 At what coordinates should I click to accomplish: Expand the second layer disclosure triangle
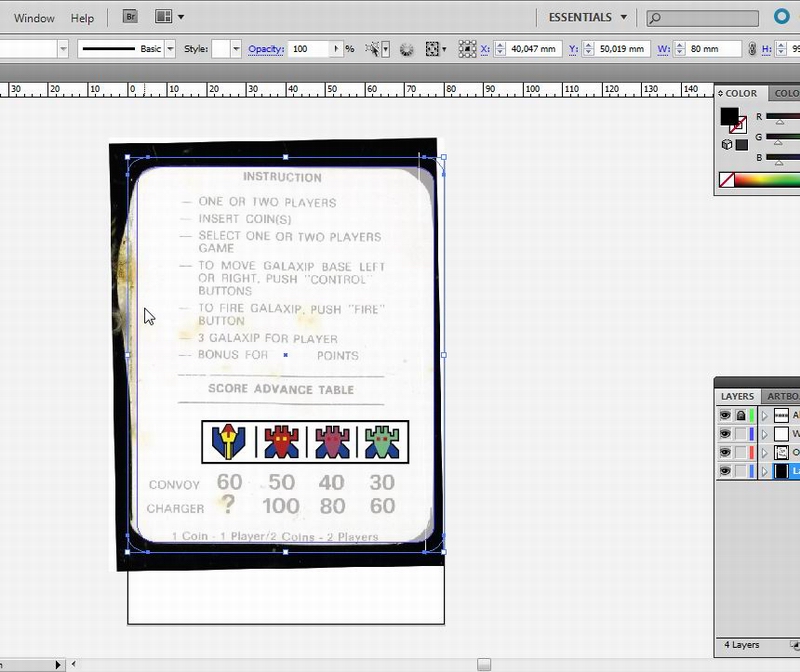pos(764,434)
